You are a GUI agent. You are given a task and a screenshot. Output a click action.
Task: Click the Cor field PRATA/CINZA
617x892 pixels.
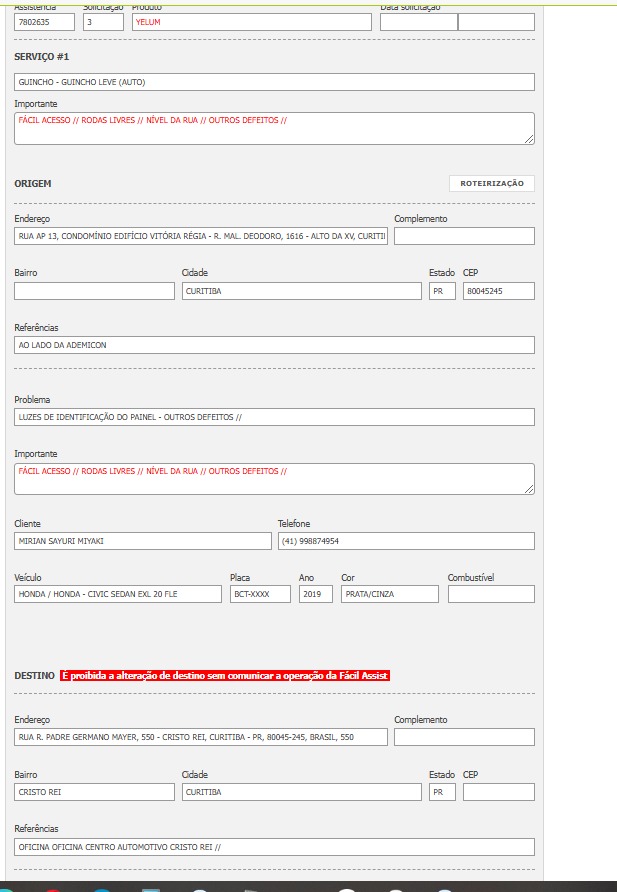[x=390, y=594]
